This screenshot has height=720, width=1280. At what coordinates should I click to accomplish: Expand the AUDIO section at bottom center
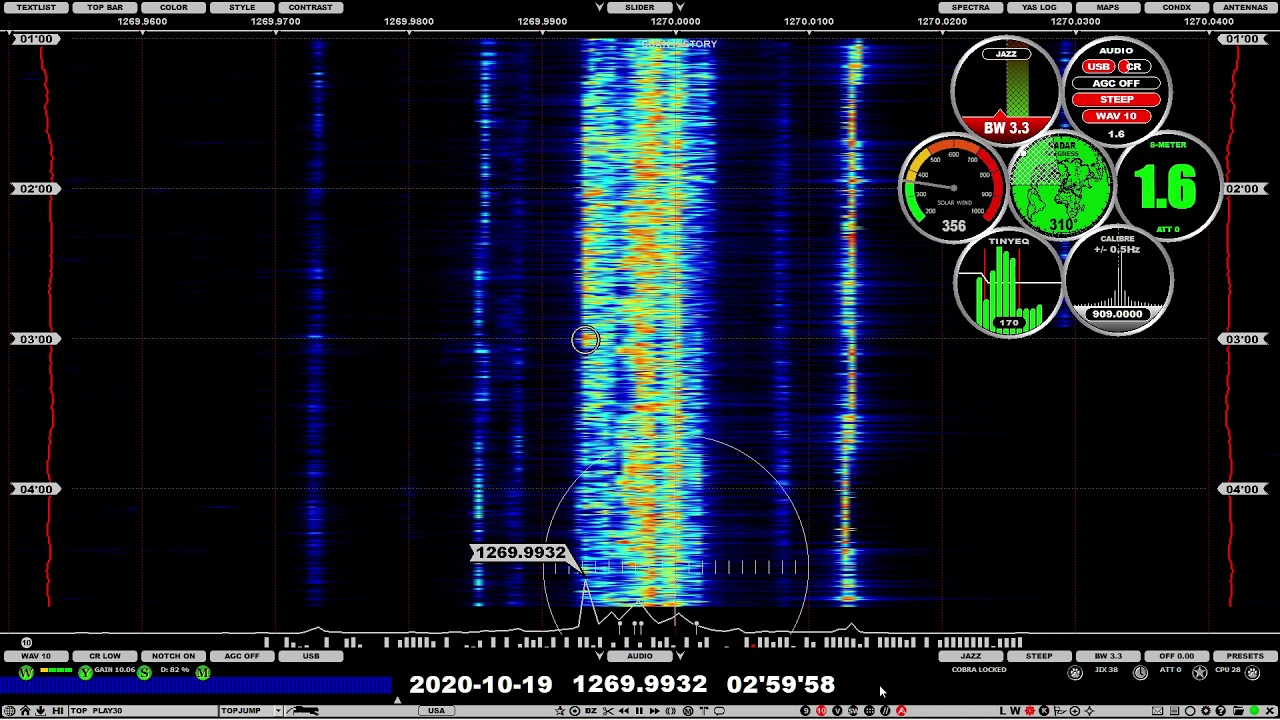640,656
